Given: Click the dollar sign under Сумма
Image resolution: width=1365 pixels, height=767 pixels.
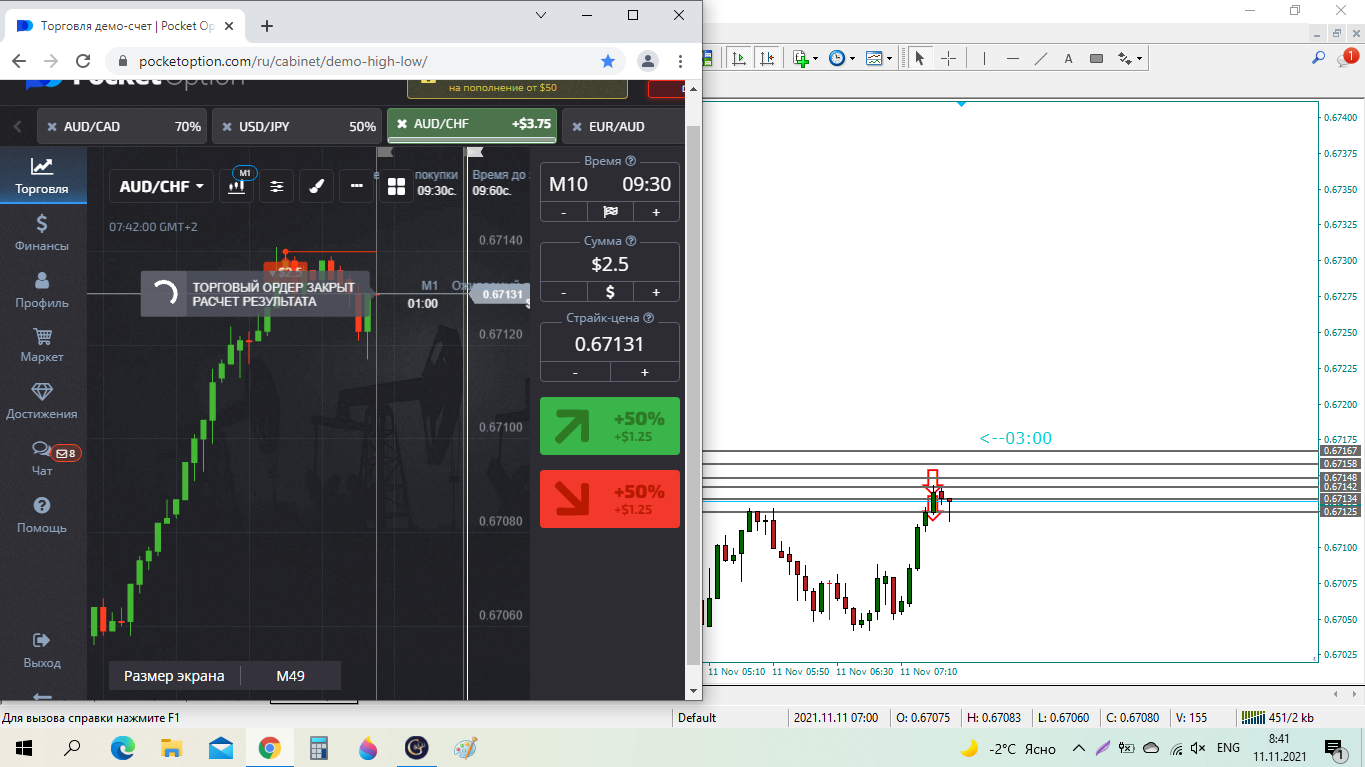Looking at the screenshot, I should coord(610,292).
